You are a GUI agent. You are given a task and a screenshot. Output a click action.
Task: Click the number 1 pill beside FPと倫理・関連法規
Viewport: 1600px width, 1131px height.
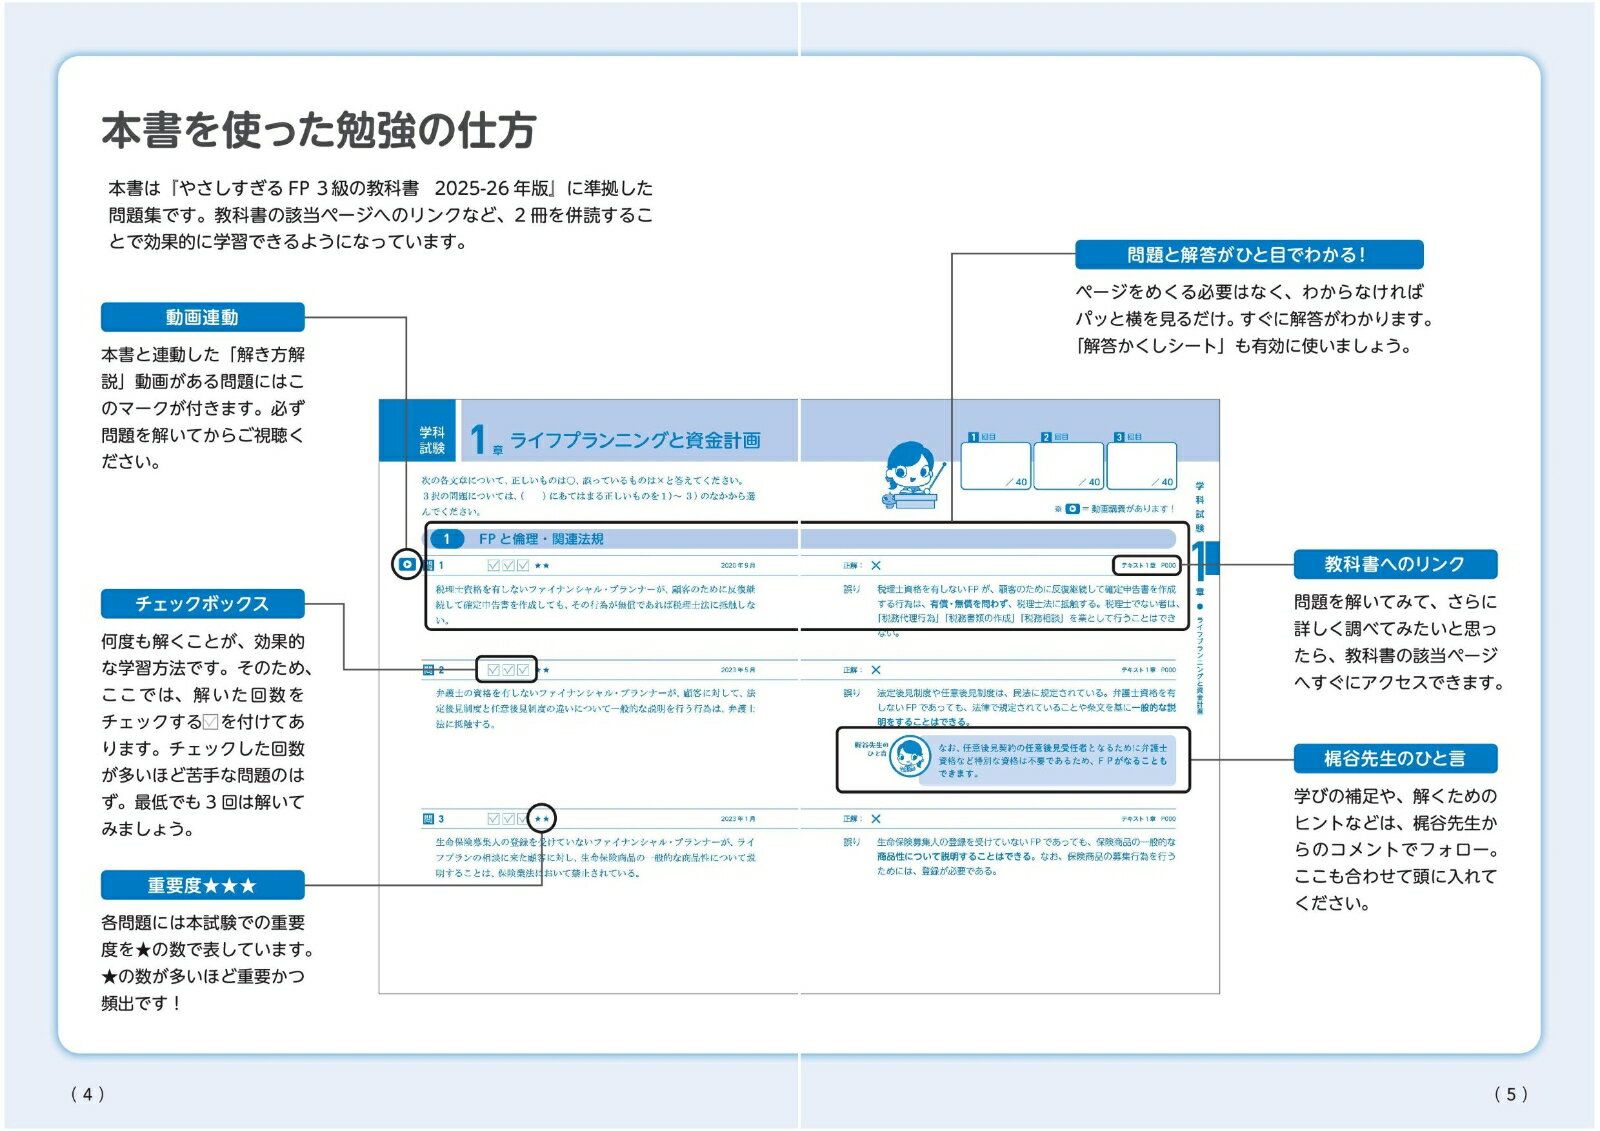click(x=447, y=539)
